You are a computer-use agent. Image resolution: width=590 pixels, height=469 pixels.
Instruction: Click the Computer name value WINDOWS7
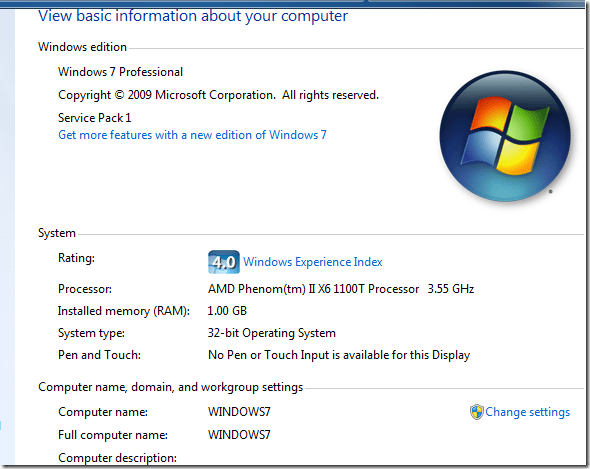point(239,411)
